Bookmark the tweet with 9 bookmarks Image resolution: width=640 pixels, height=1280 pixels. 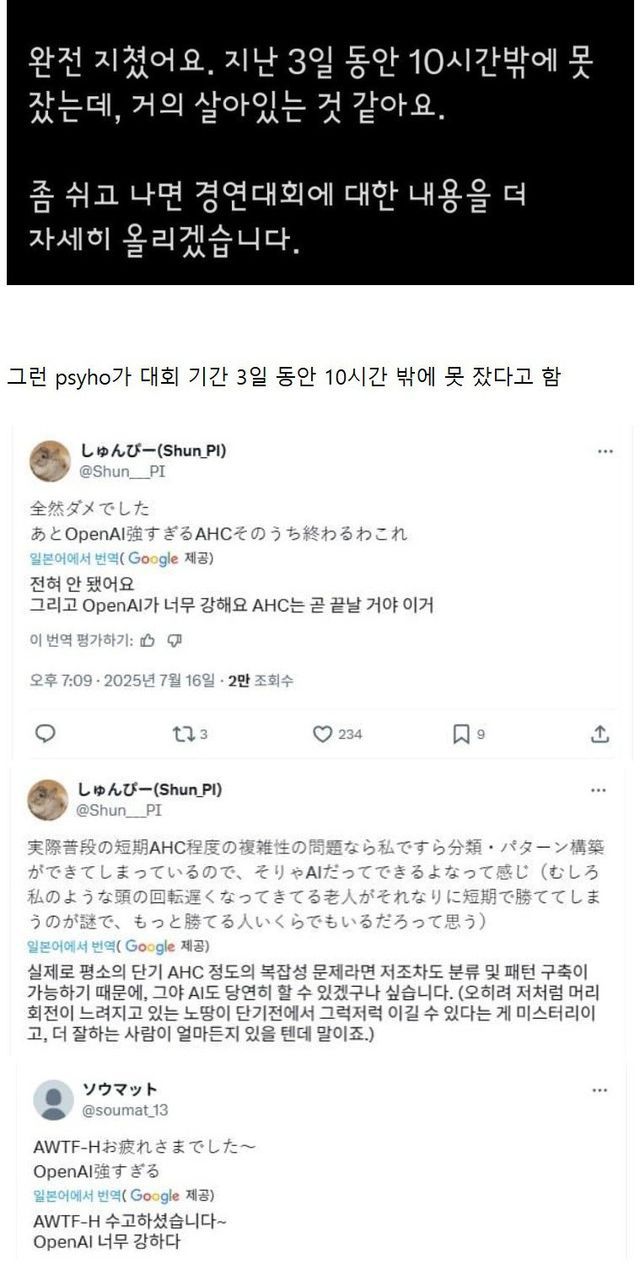[x=461, y=734]
